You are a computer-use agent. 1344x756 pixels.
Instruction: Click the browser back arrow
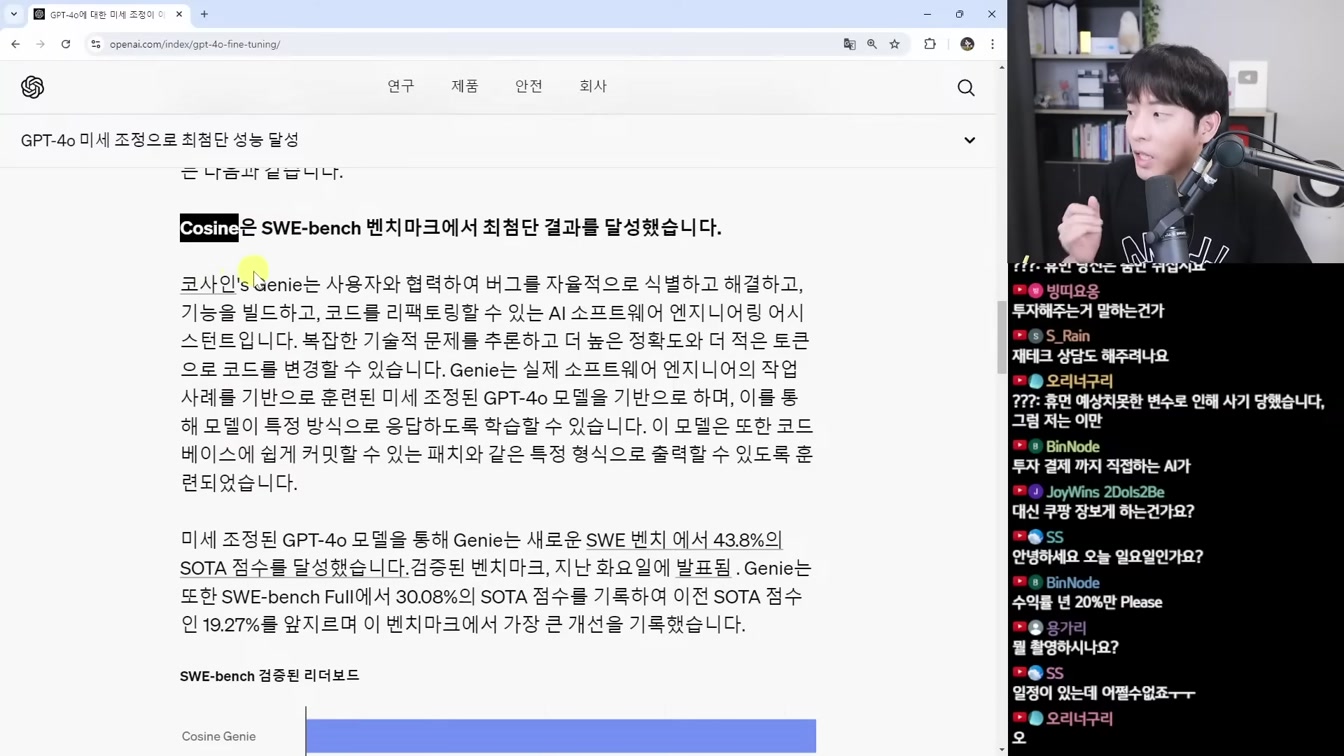[x=15, y=44]
